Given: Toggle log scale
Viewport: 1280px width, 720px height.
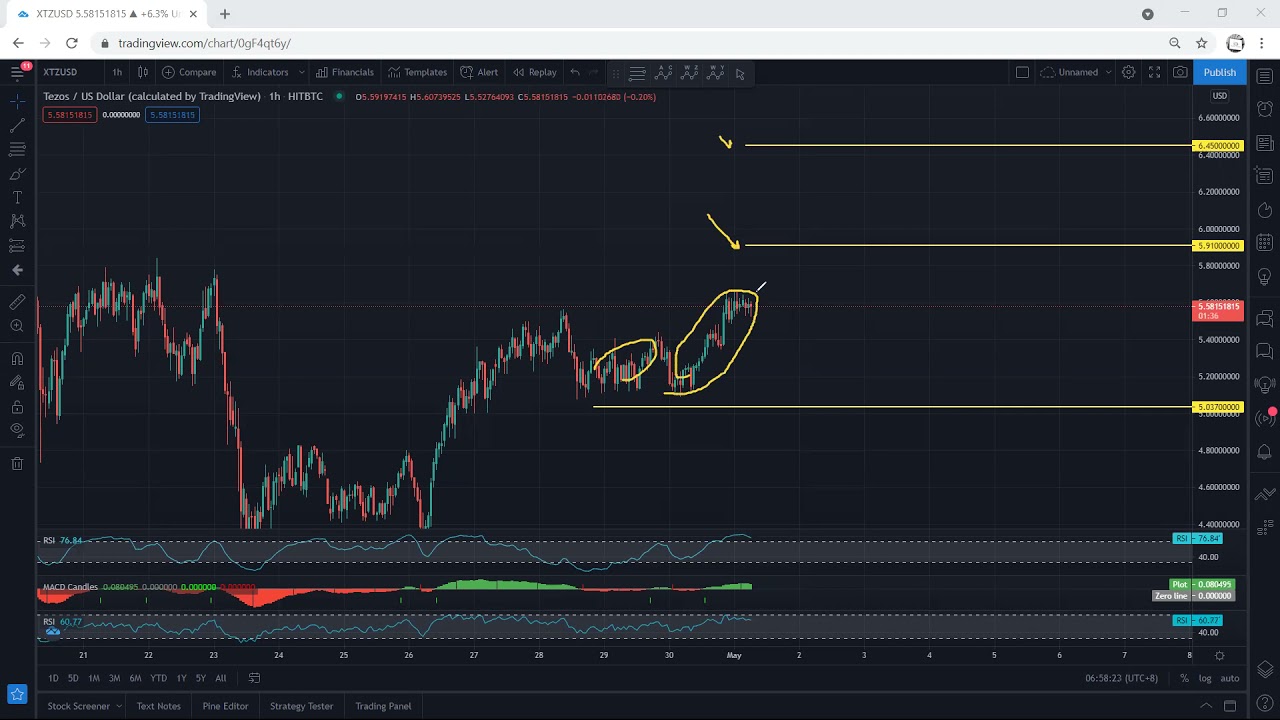Looking at the screenshot, I should 1205,678.
